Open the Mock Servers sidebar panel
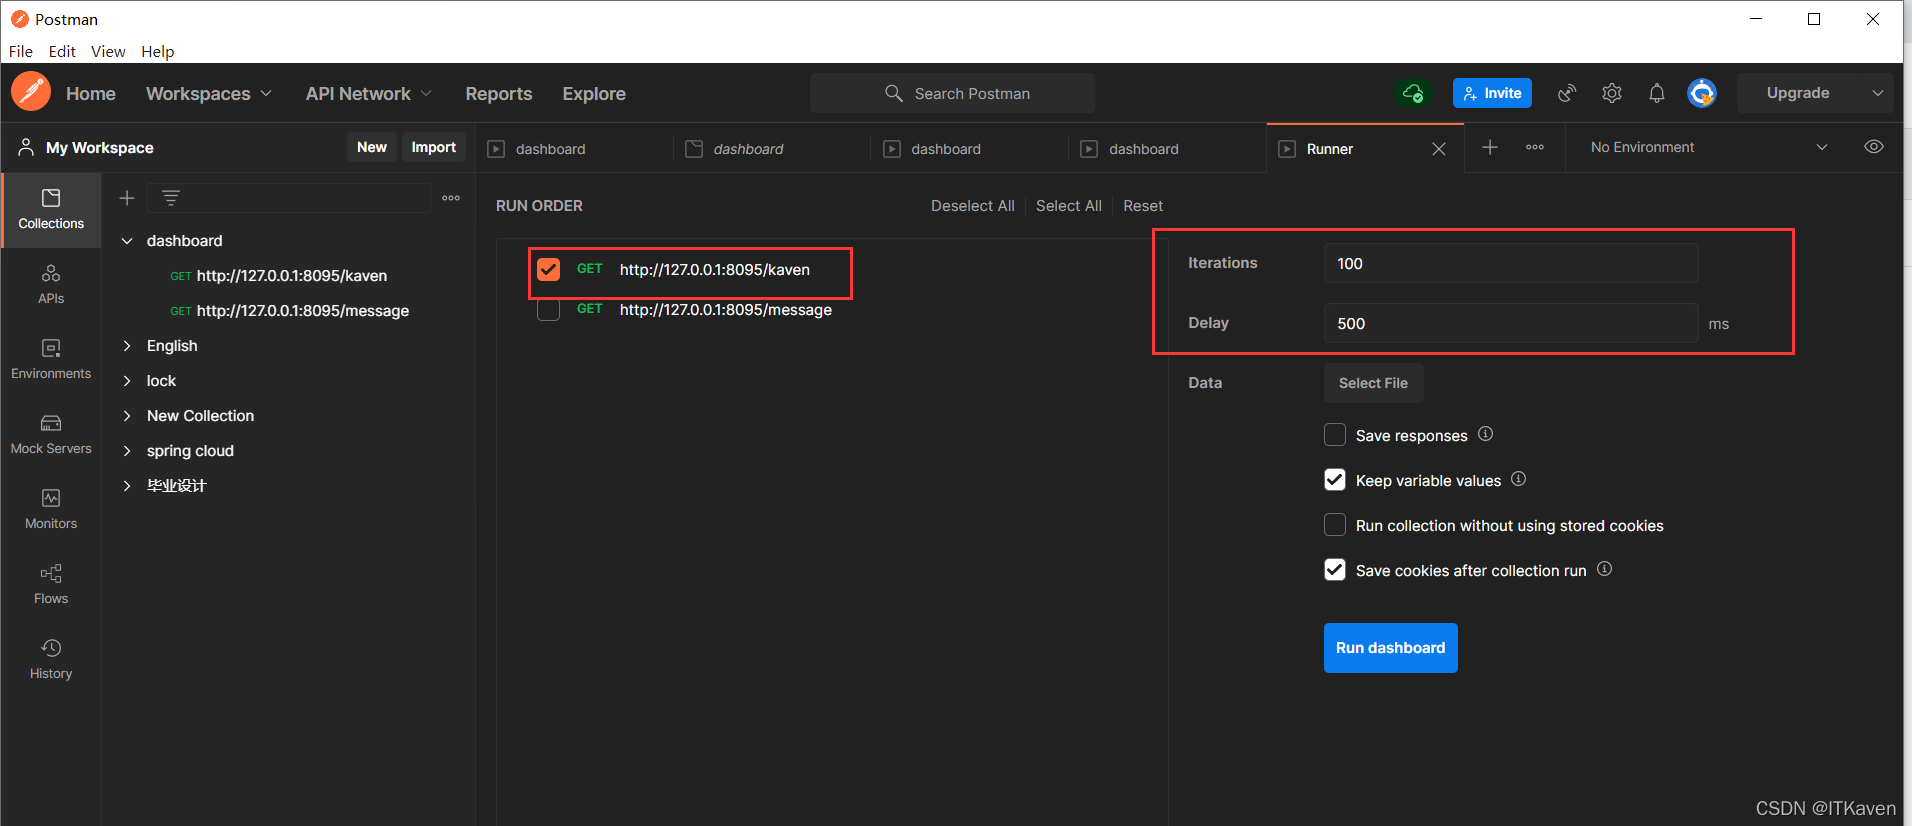The width and height of the screenshot is (1912, 826). pyautogui.click(x=51, y=434)
